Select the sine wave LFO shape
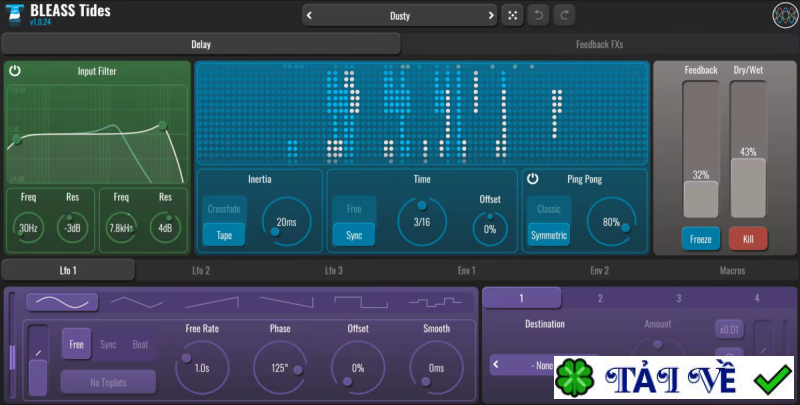 [x=62, y=301]
